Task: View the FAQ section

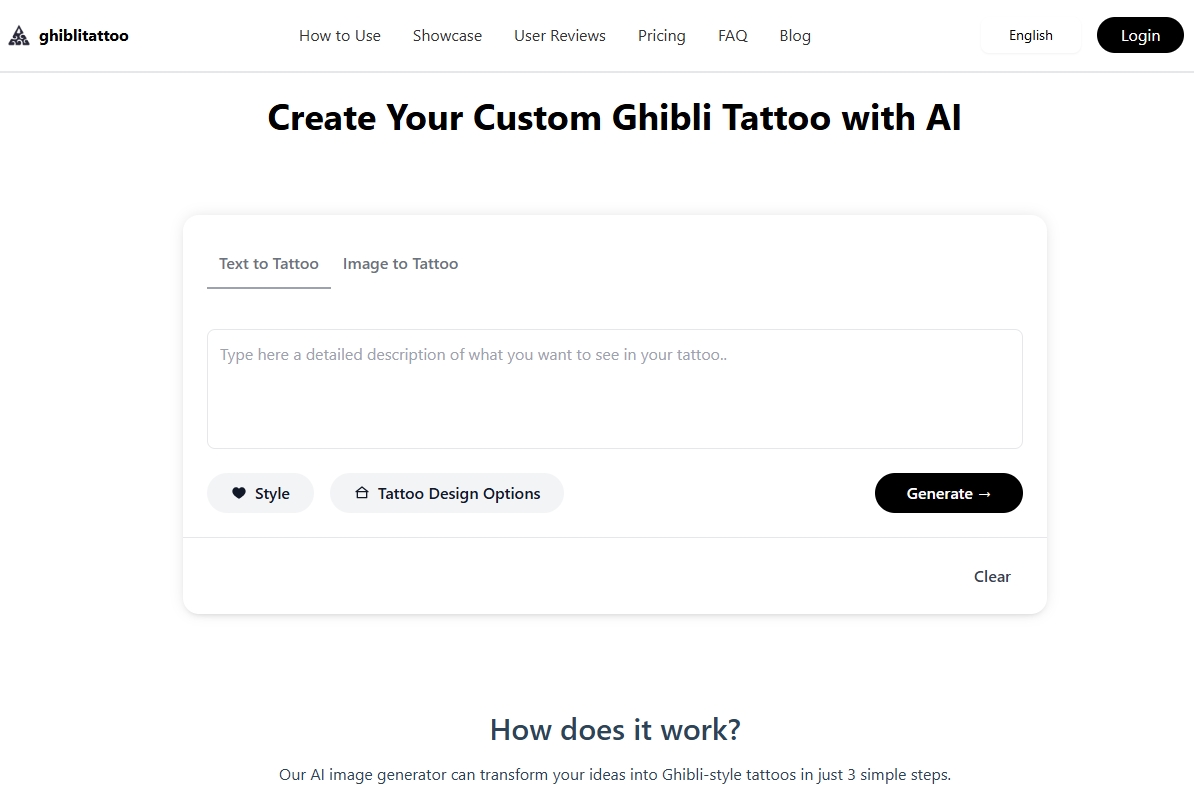Action: click(733, 36)
